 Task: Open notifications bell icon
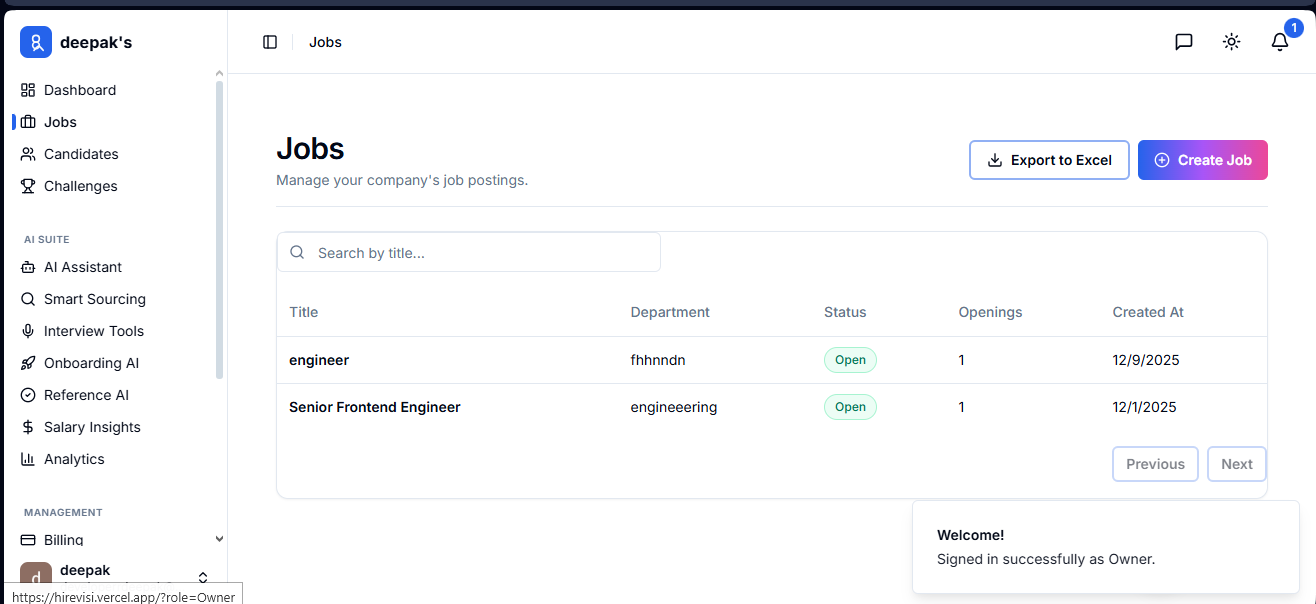[1280, 42]
